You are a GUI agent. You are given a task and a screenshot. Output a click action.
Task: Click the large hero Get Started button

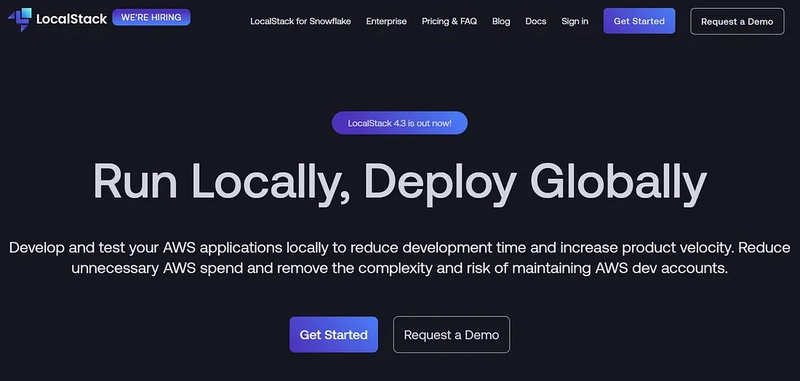pos(334,335)
